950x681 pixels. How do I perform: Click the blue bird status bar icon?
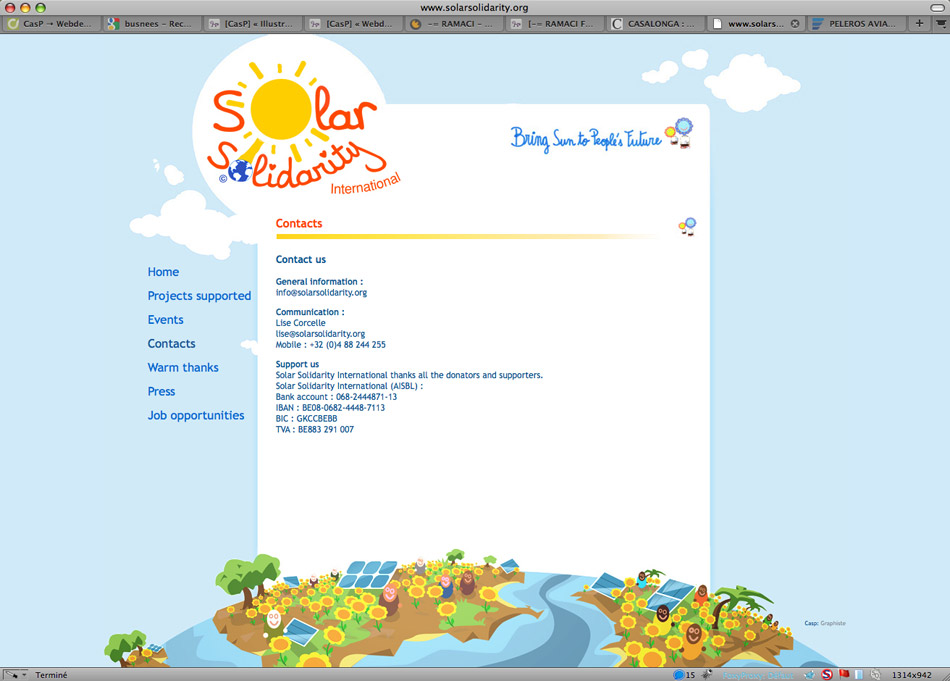point(809,675)
